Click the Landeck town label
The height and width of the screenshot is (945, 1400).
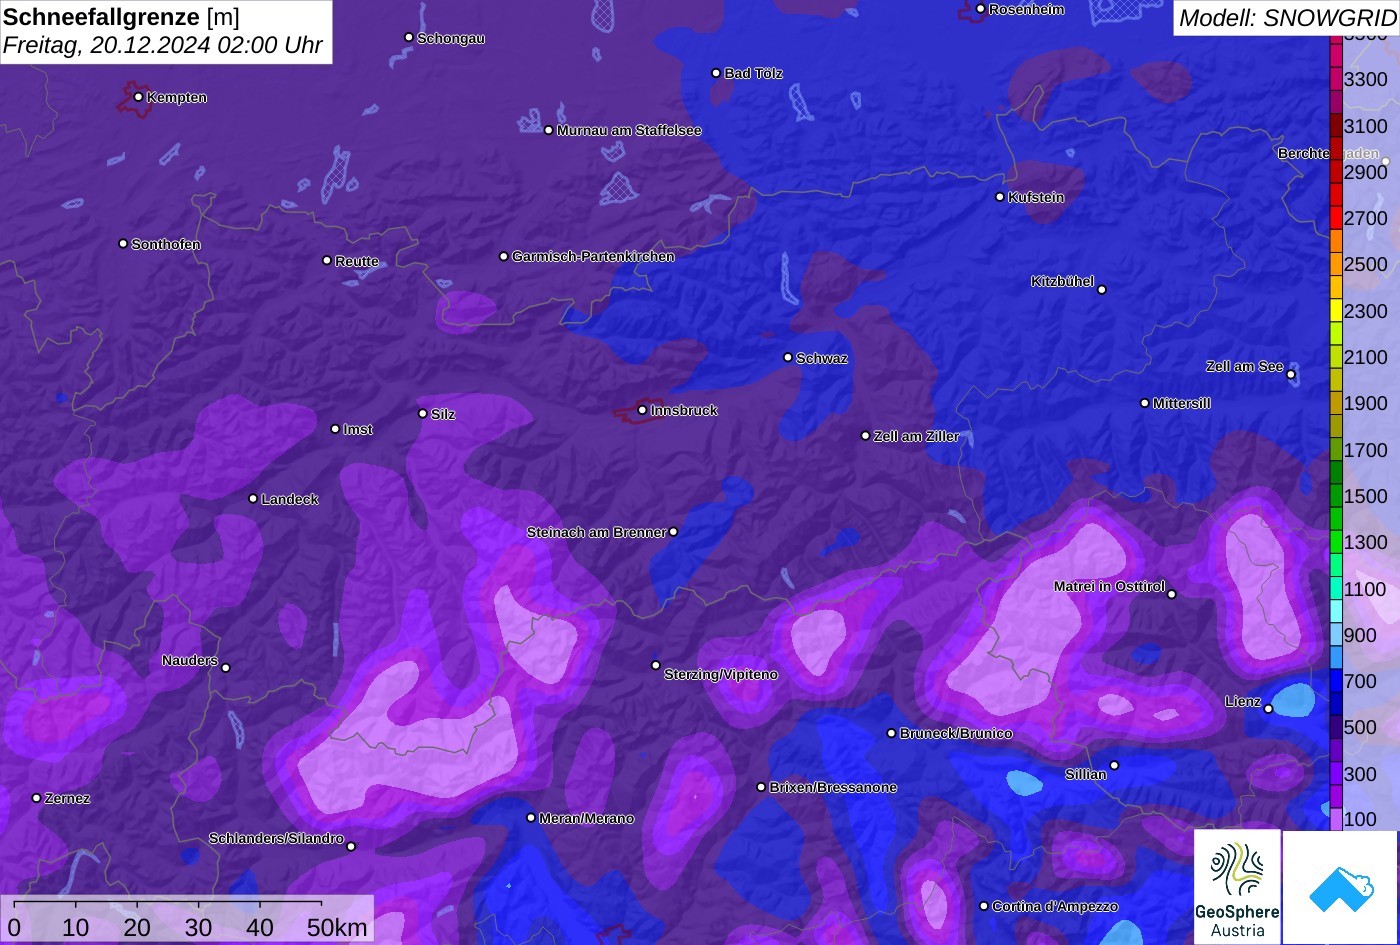(x=290, y=499)
